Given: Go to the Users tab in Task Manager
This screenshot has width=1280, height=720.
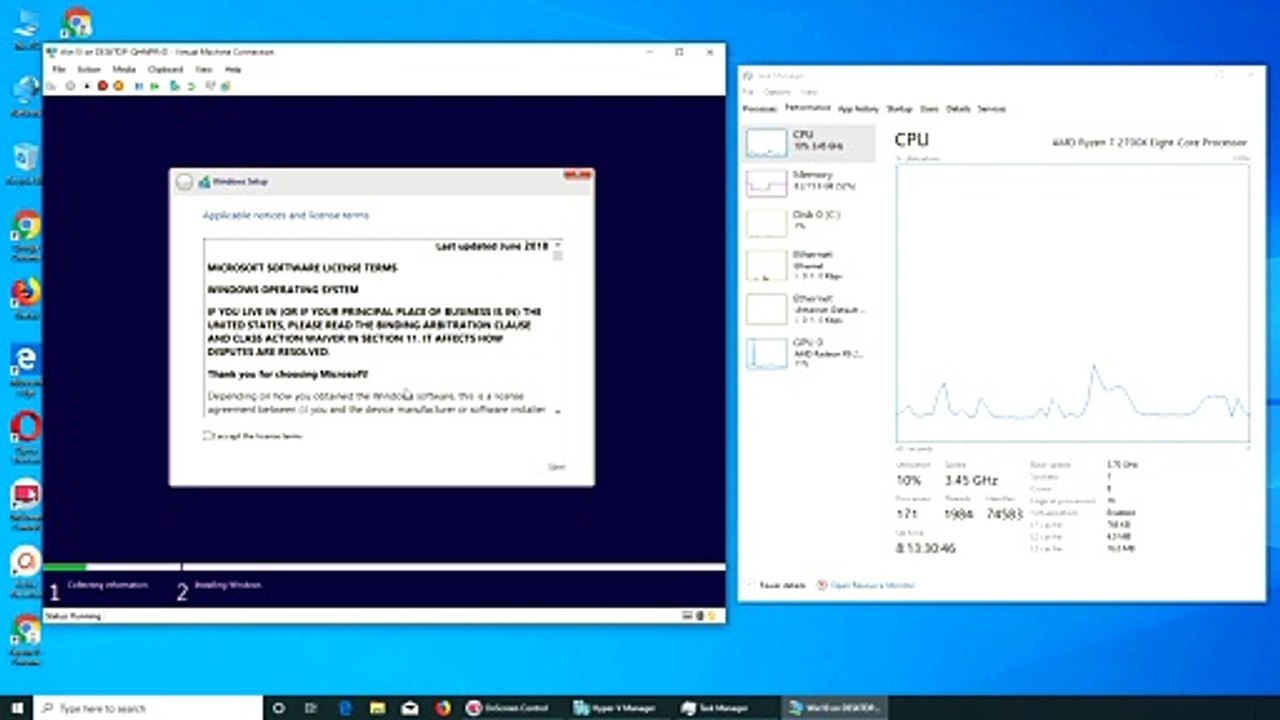Looking at the screenshot, I should click(x=929, y=108).
